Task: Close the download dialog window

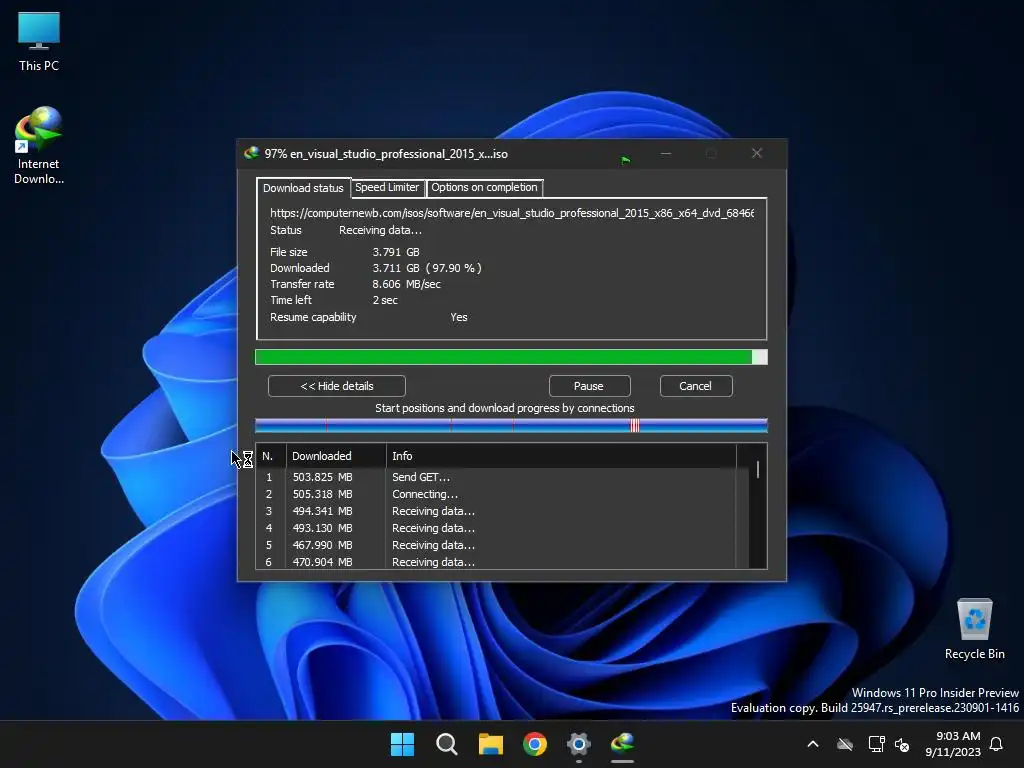Action: point(757,153)
